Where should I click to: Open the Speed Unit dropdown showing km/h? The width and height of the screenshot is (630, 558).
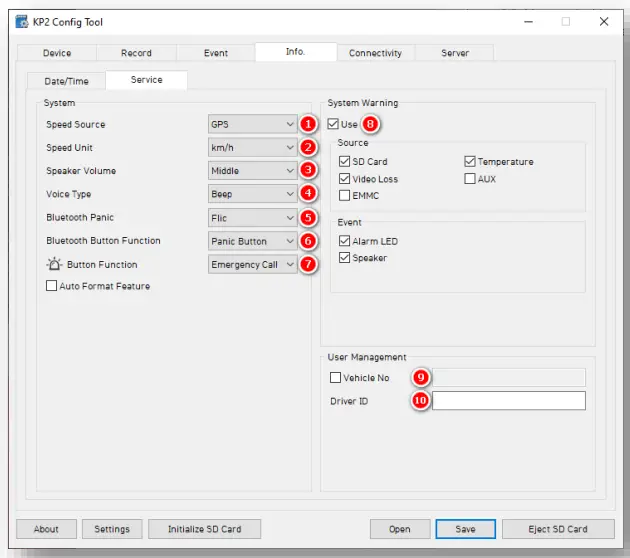pos(253,147)
